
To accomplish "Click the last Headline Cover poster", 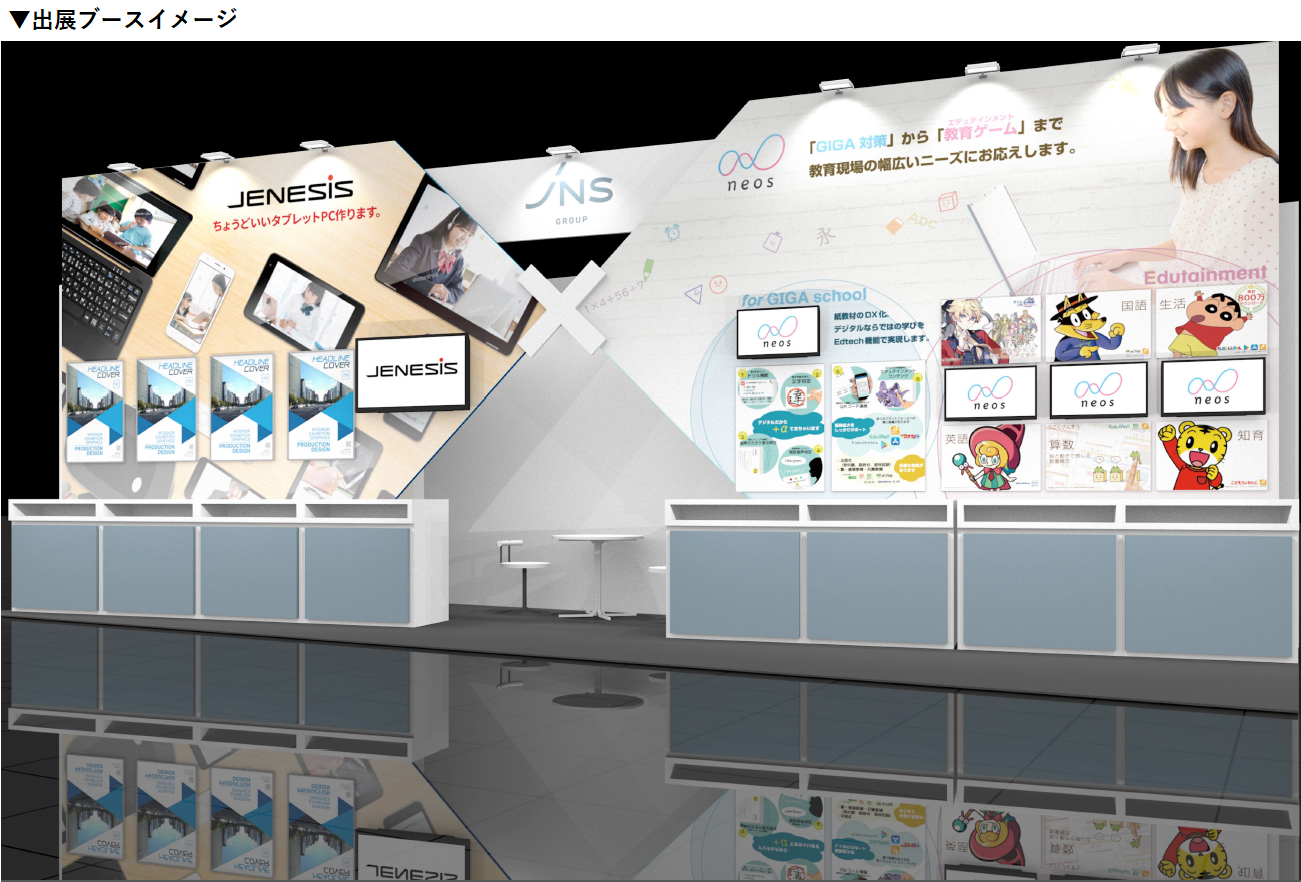I will [320, 404].
